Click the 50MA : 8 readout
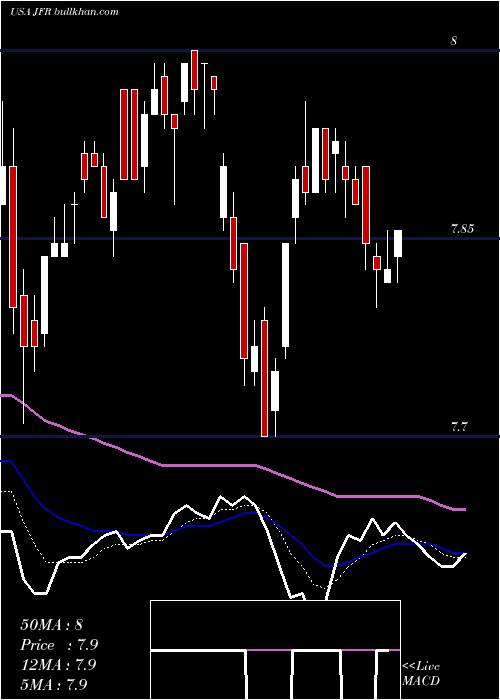500x700 pixels. point(51,625)
